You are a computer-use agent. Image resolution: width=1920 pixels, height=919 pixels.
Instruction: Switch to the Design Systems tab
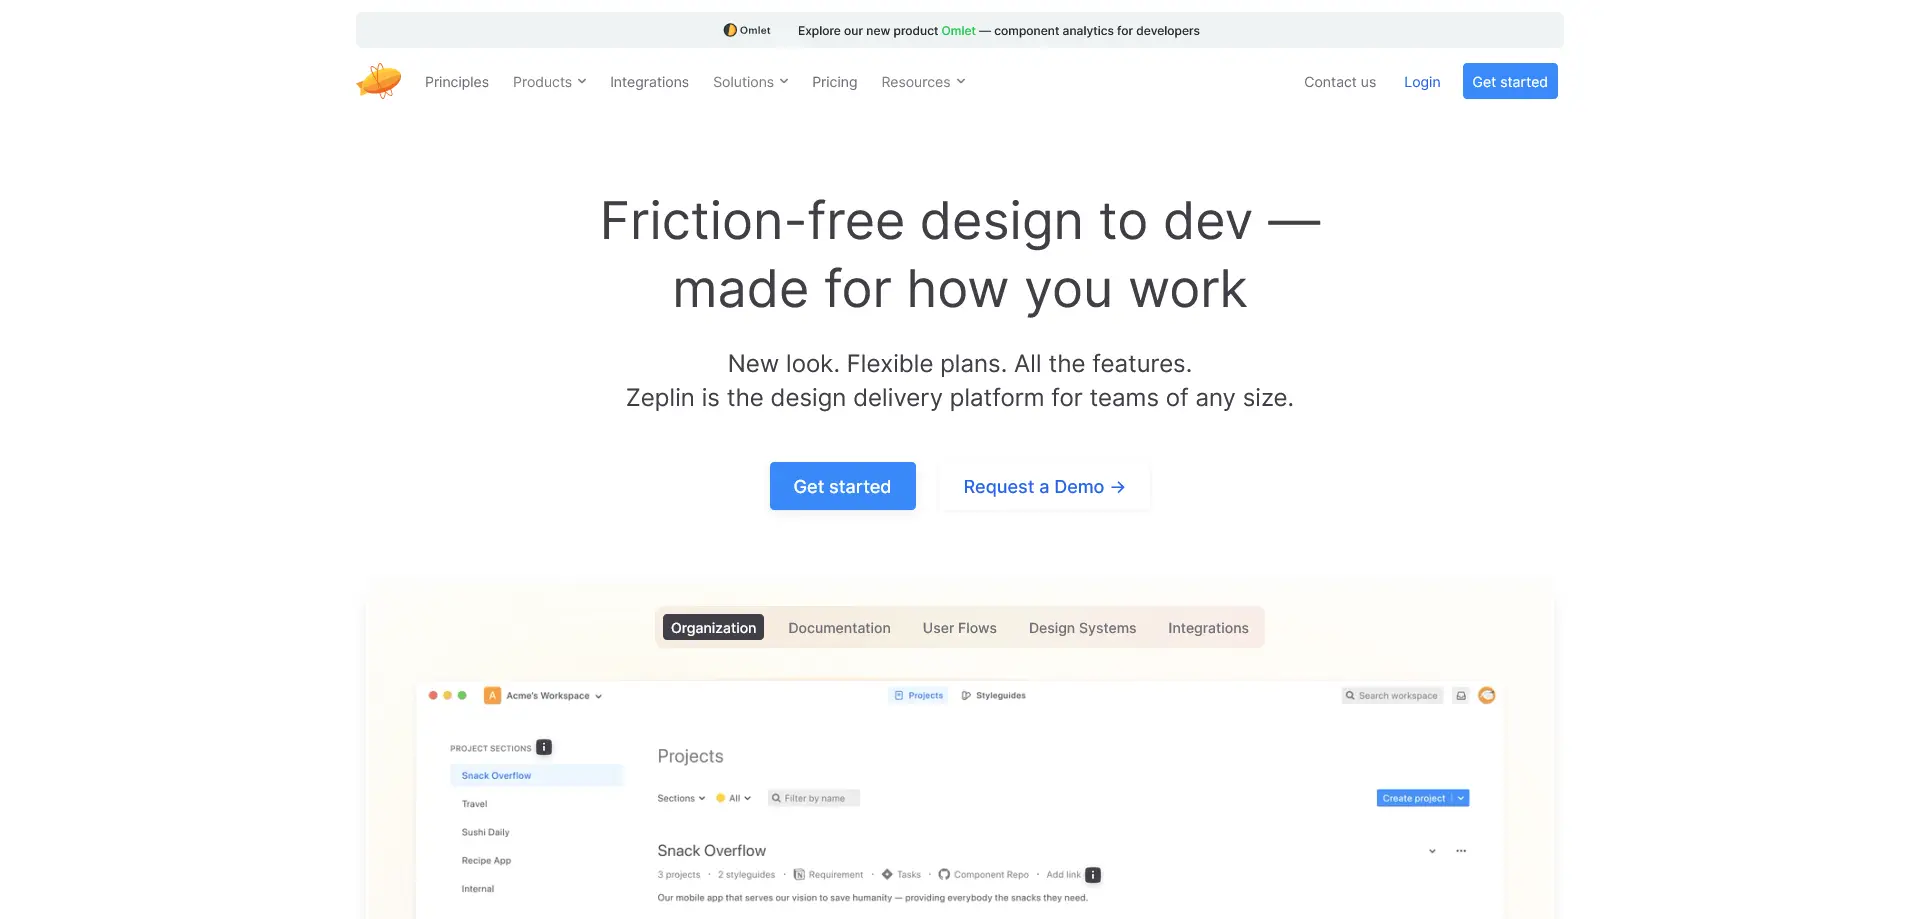[x=1082, y=627]
